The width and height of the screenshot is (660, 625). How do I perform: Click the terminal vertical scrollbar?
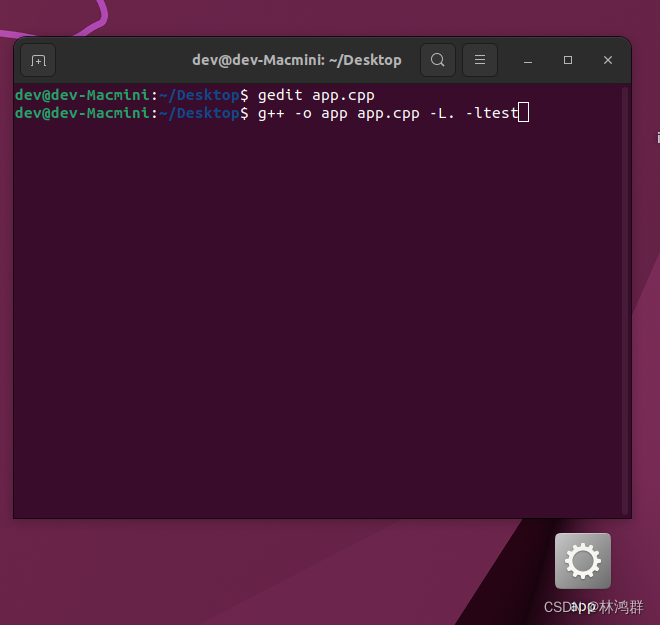625,301
